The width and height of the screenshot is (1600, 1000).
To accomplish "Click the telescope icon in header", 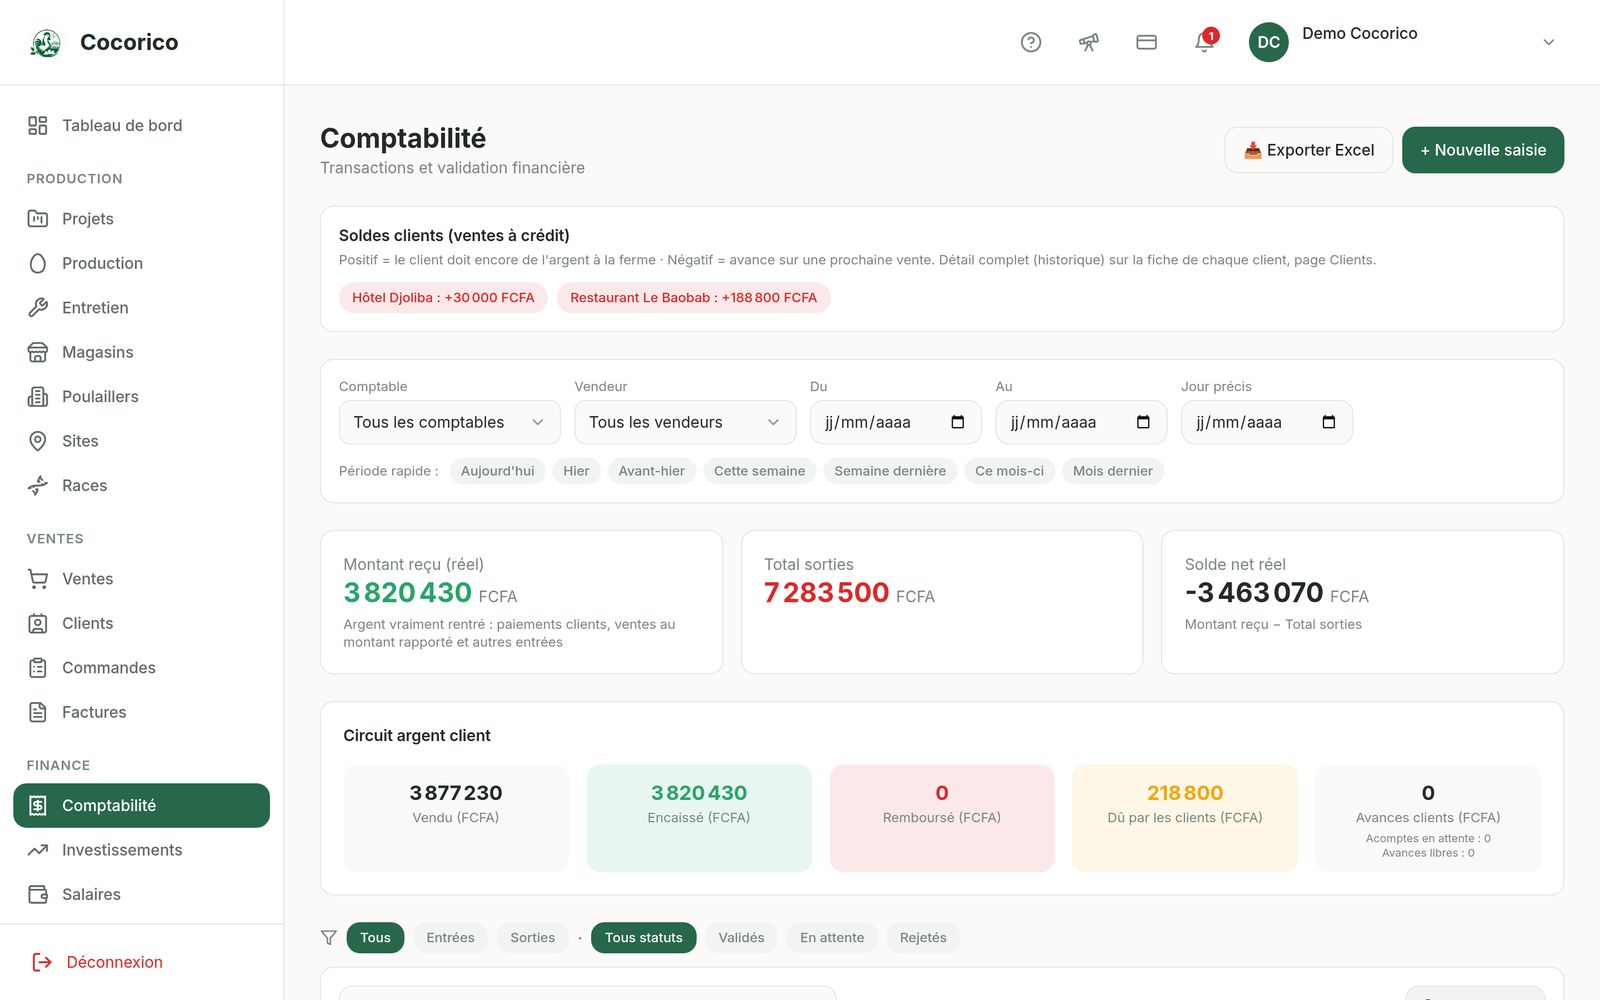I will pos(1089,42).
